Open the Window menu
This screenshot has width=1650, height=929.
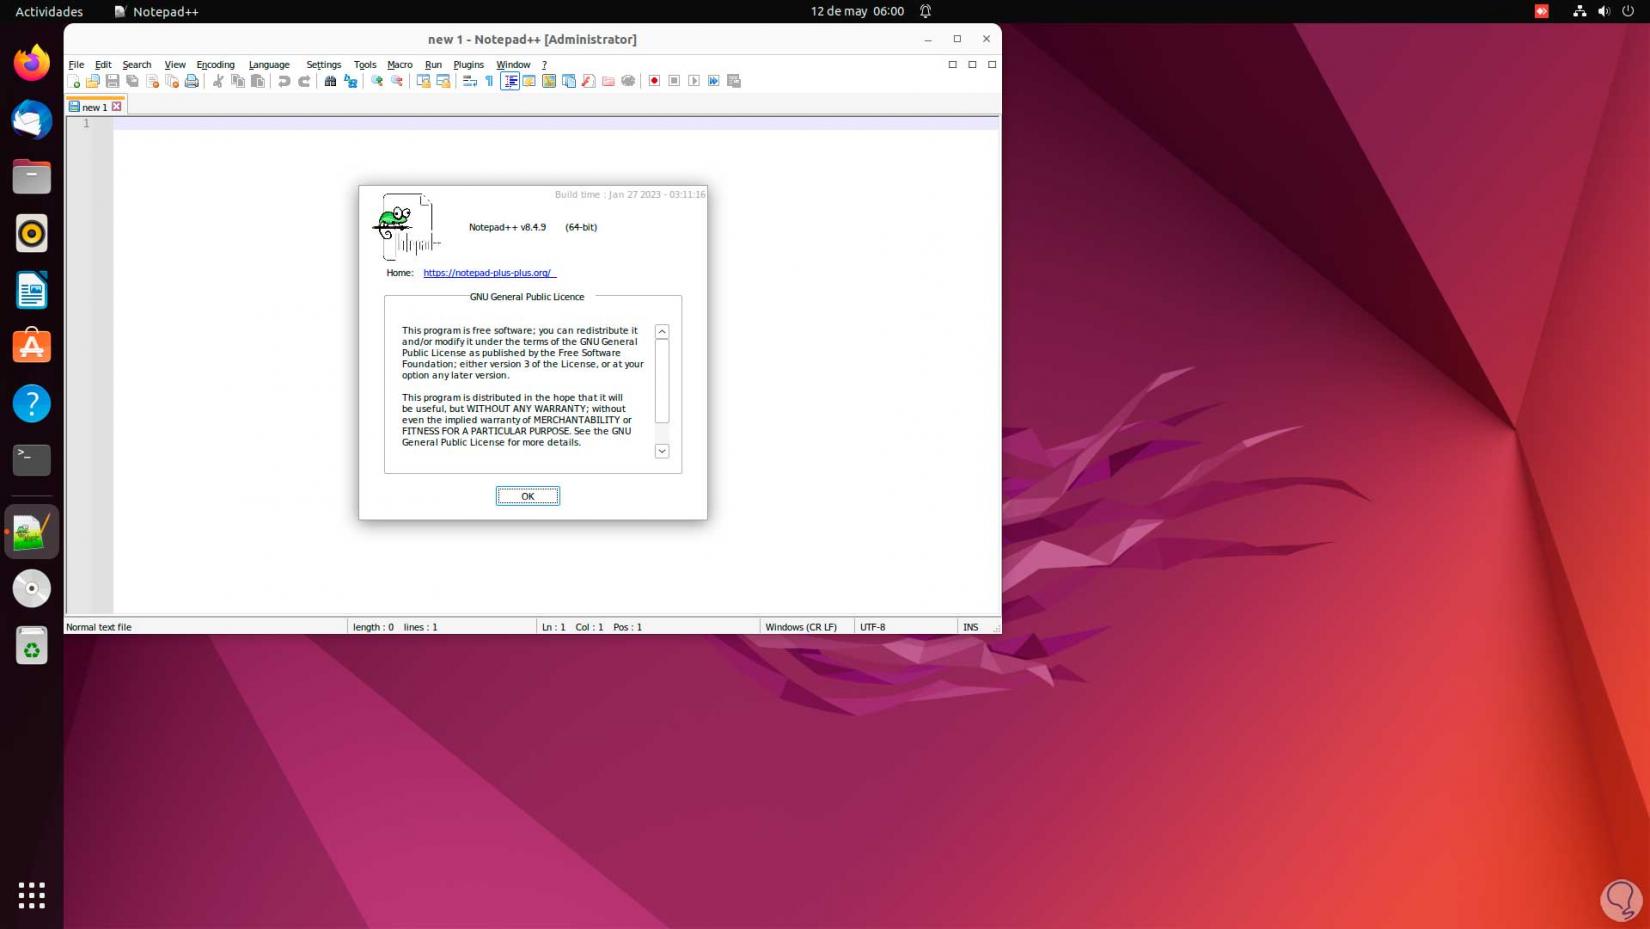514,65
